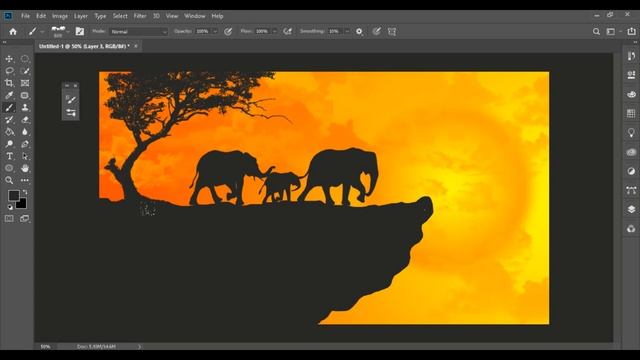Open the Opacity slider dropdown arrow
This screenshot has width=640, height=360.
click(215, 31)
